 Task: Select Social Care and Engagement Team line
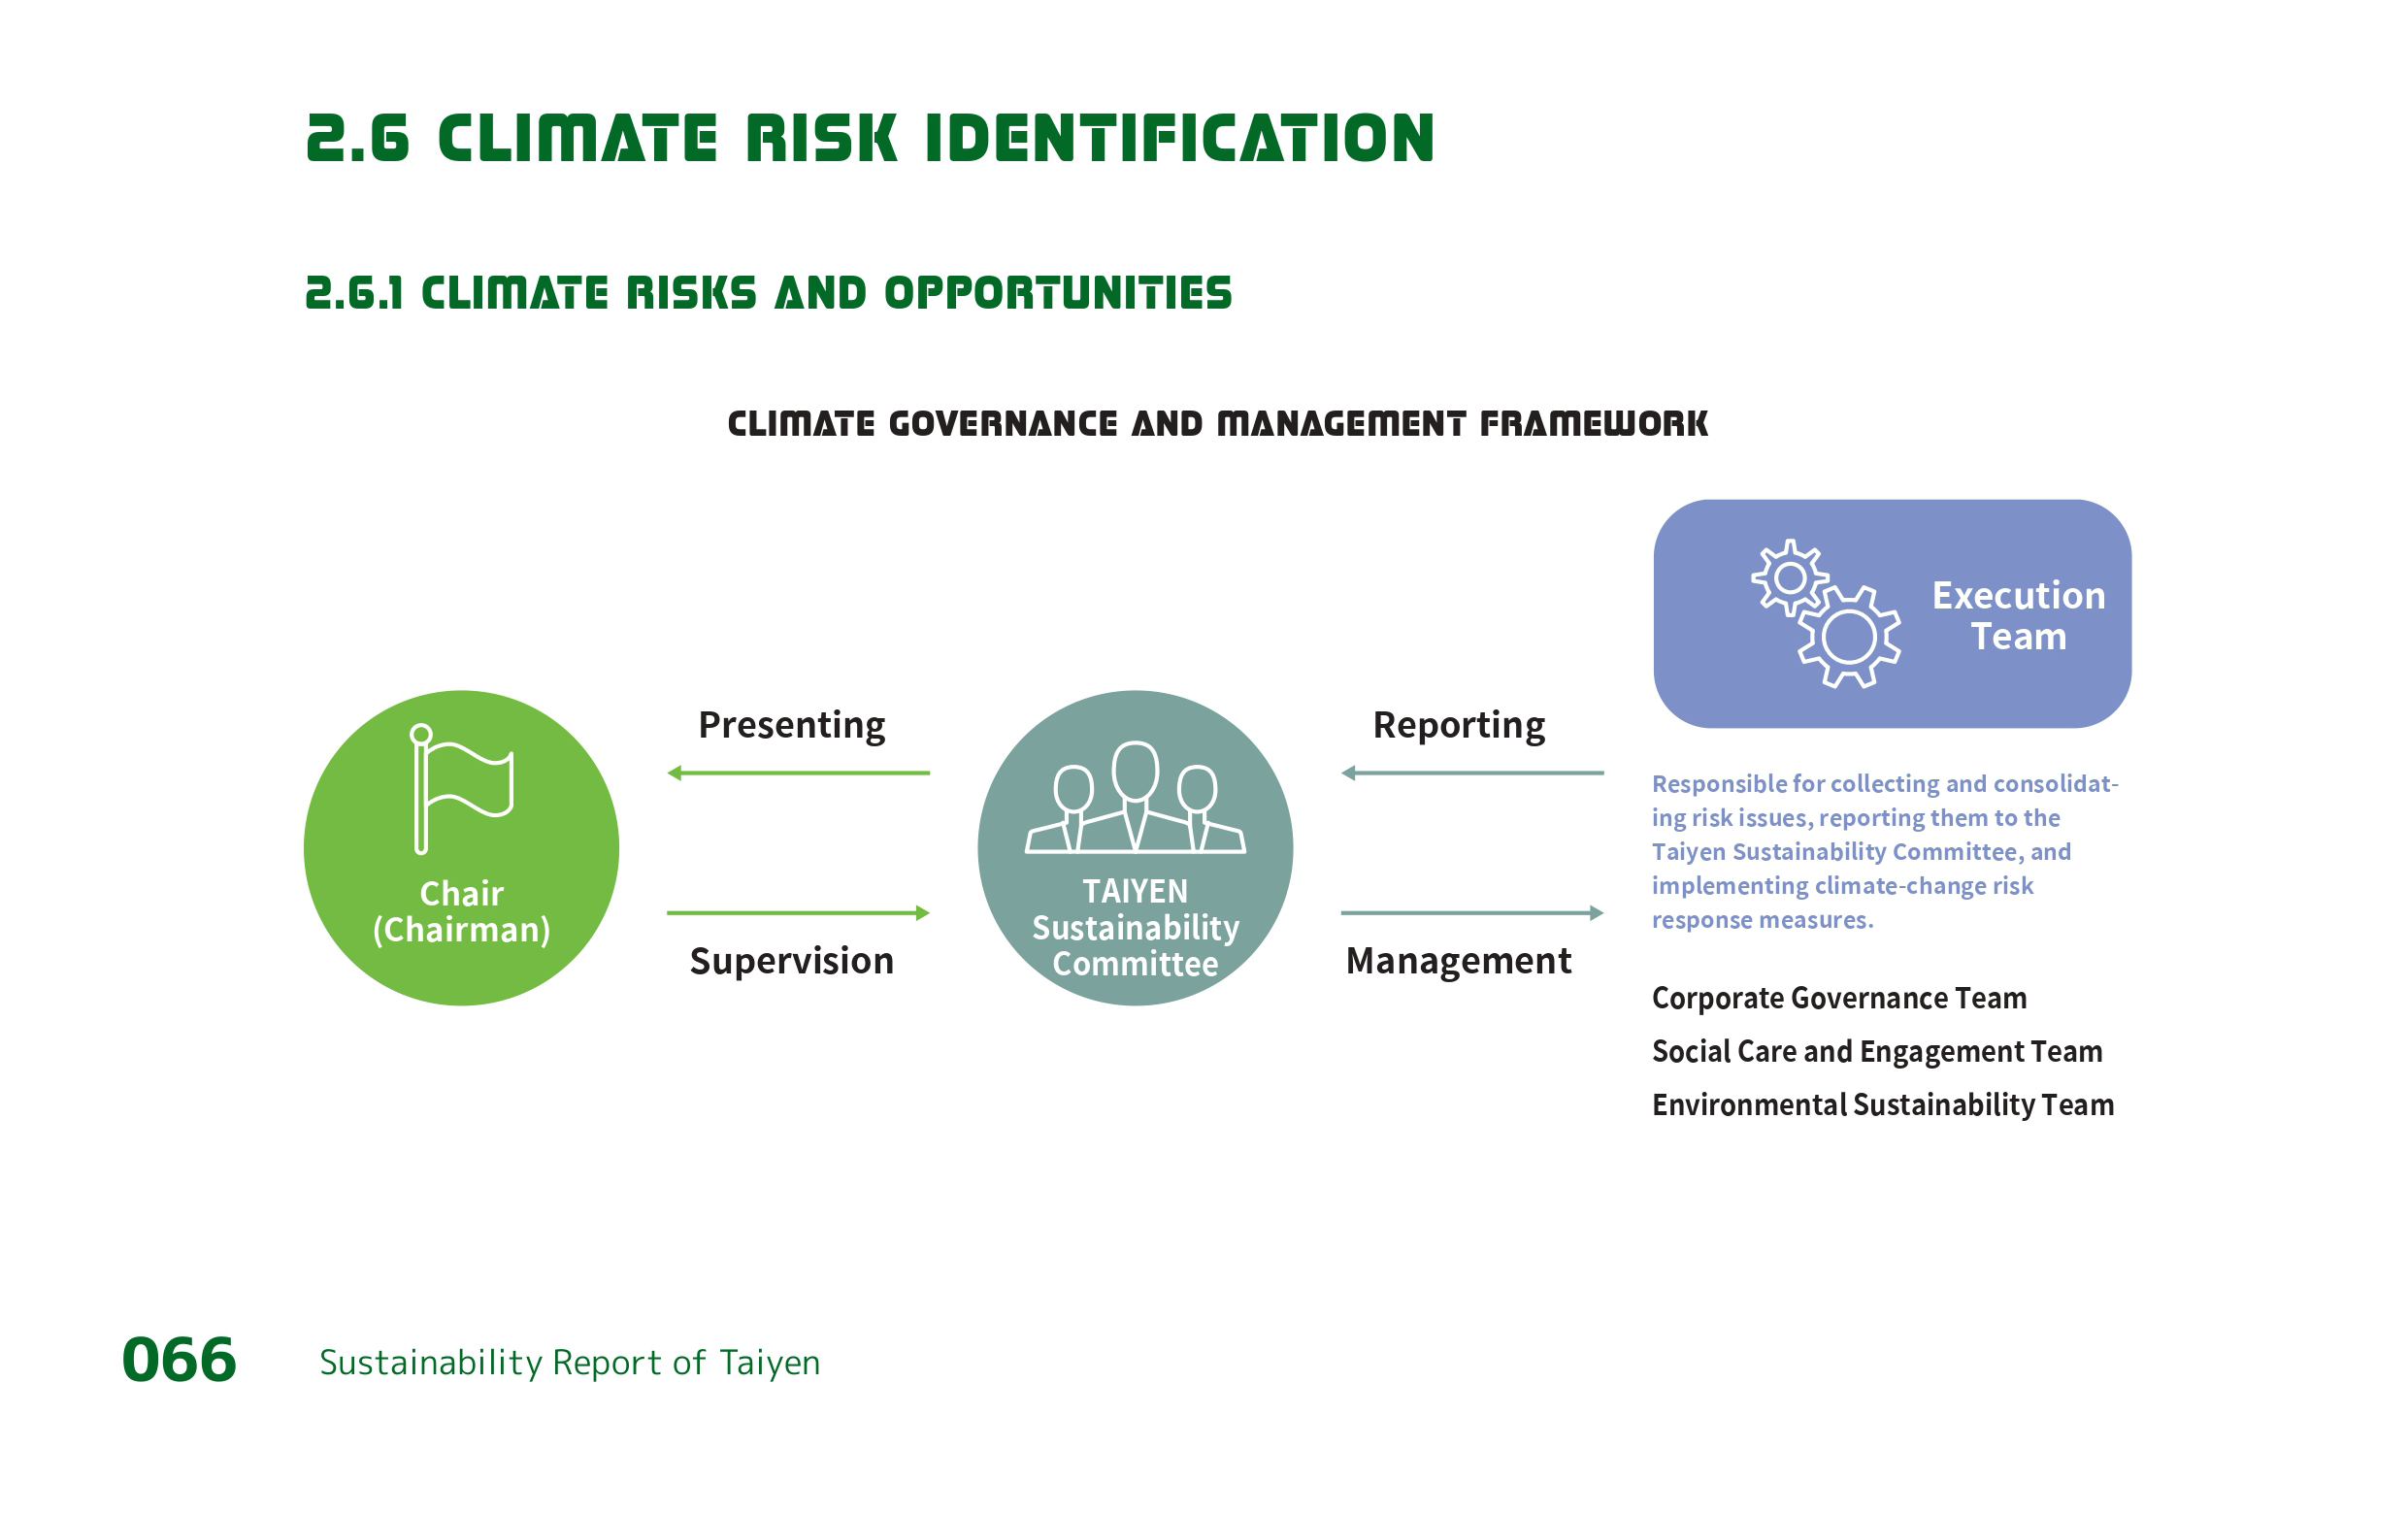[x=1876, y=1051]
